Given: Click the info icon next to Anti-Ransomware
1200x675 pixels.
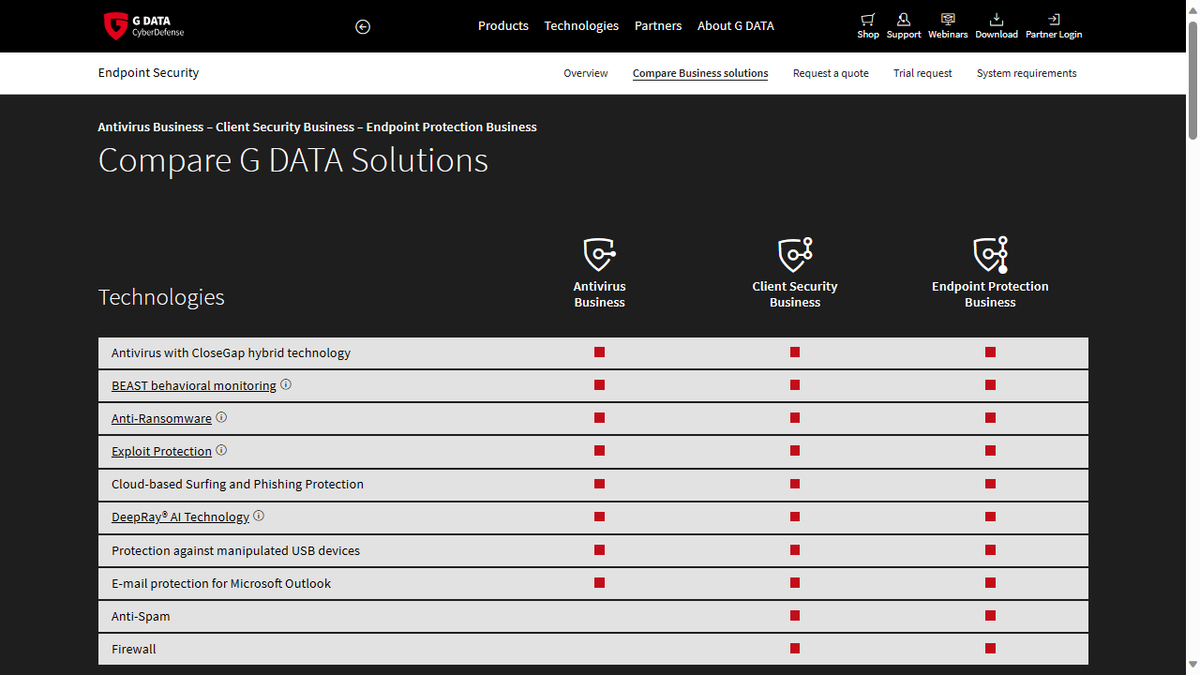Looking at the screenshot, I should [221, 416].
